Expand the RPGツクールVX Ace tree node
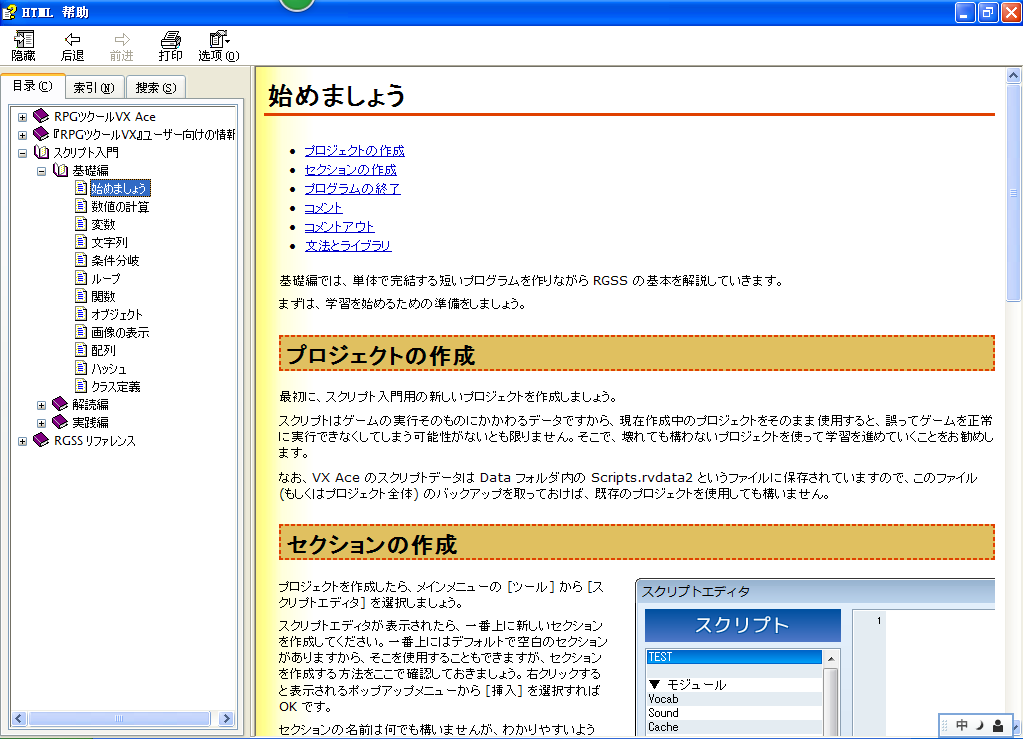 pyautogui.click(x=22, y=117)
